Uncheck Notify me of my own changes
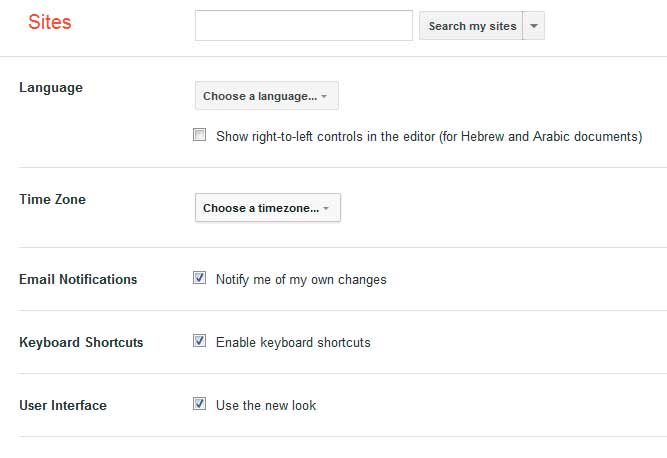The height and width of the screenshot is (458, 667). pyautogui.click(x=200, y=278)
